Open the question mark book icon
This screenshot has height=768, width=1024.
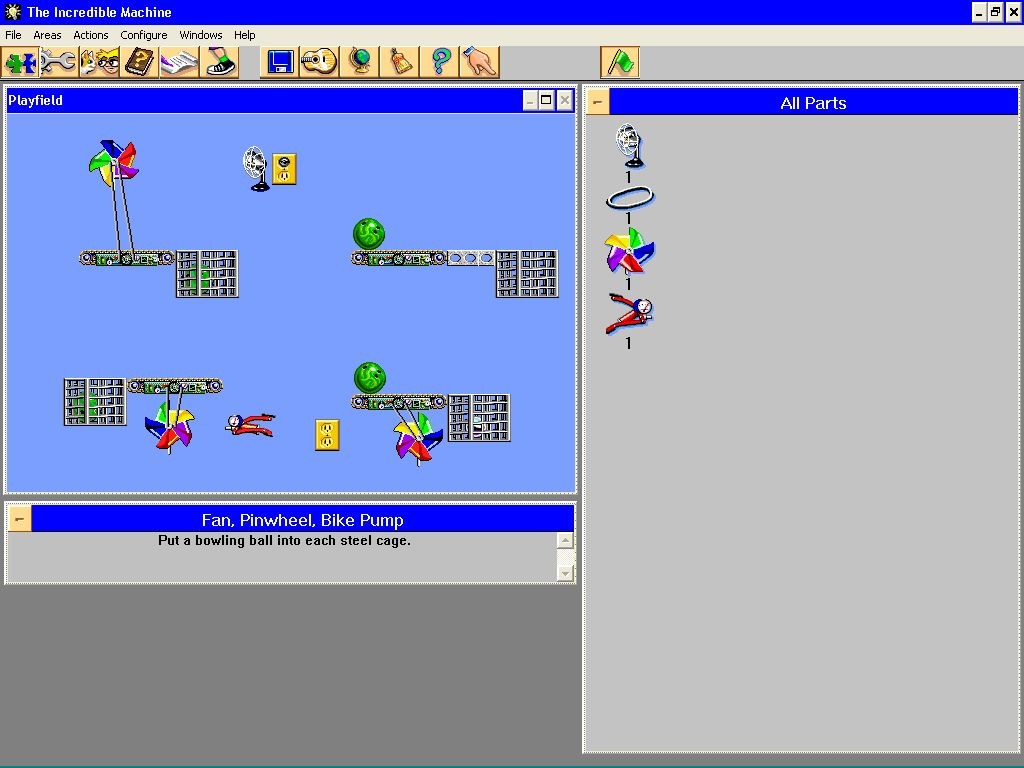139,63
